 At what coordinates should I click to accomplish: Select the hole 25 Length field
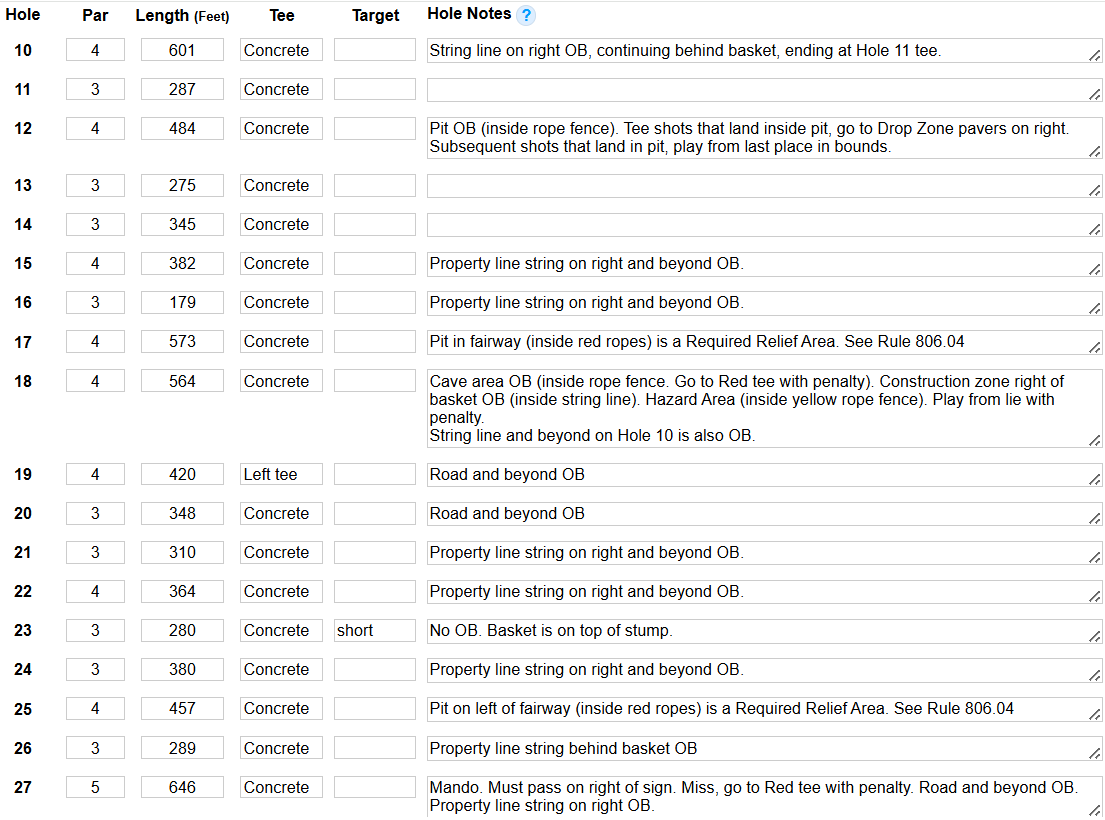(182, 708)
